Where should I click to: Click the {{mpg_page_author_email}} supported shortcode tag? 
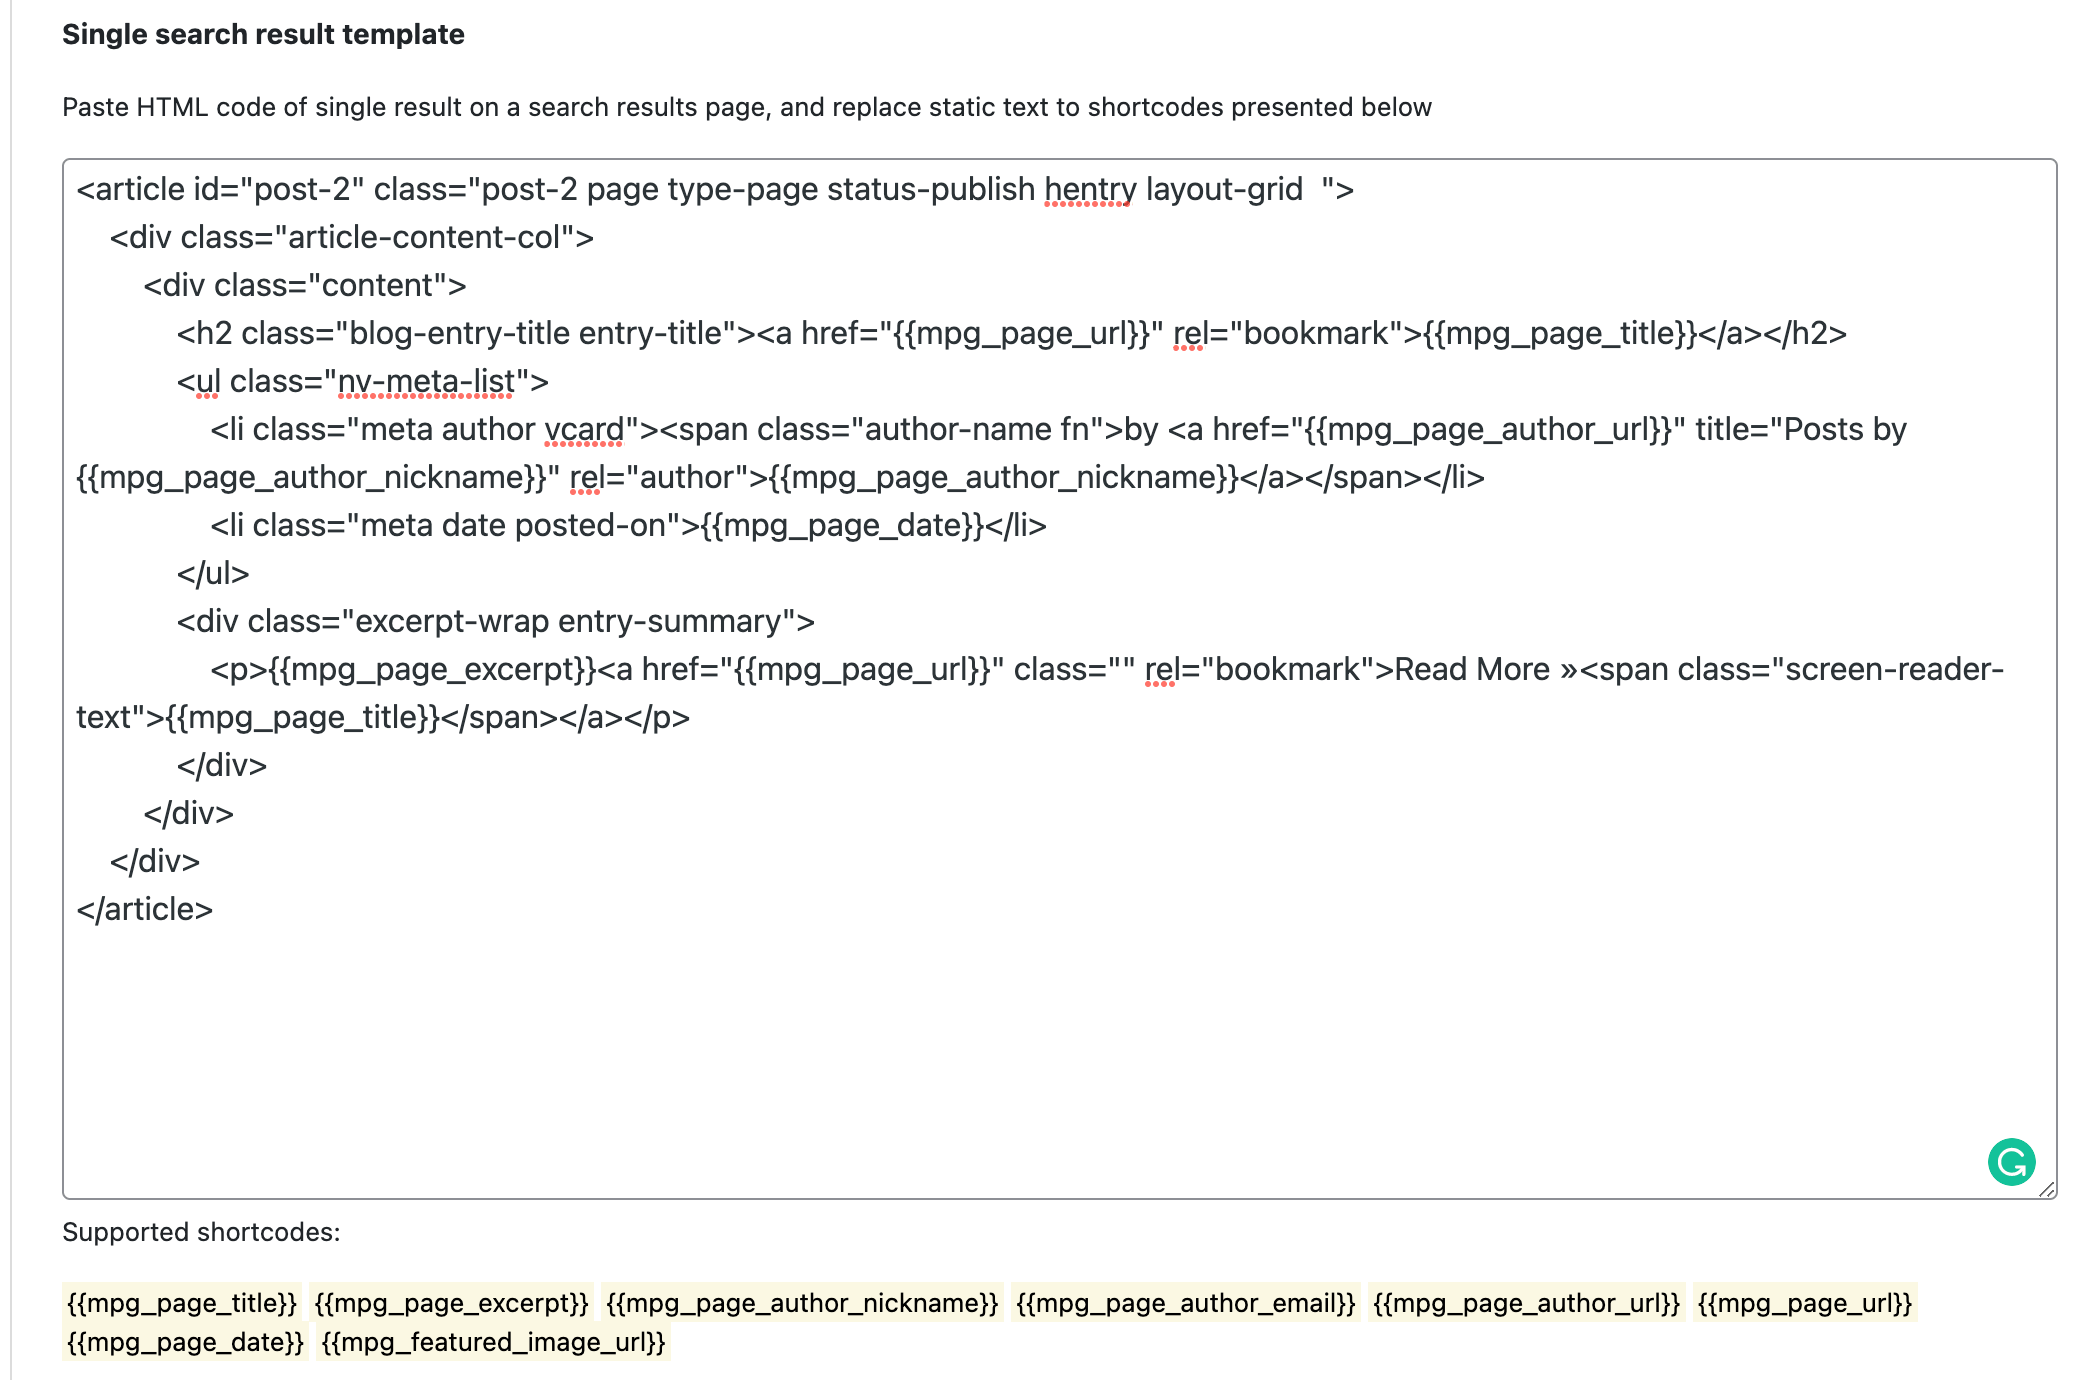pyautogui.click(x=1185, y=1303)
